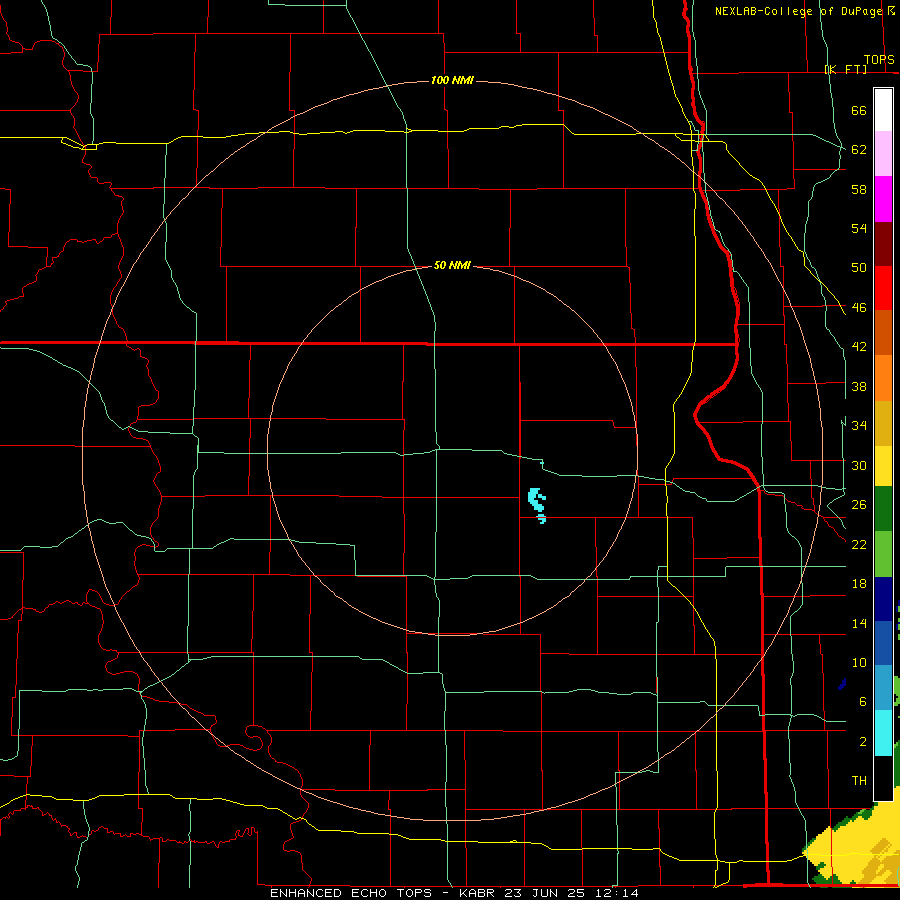Click the 10 value on the legend scale

(x=859, y=662)
